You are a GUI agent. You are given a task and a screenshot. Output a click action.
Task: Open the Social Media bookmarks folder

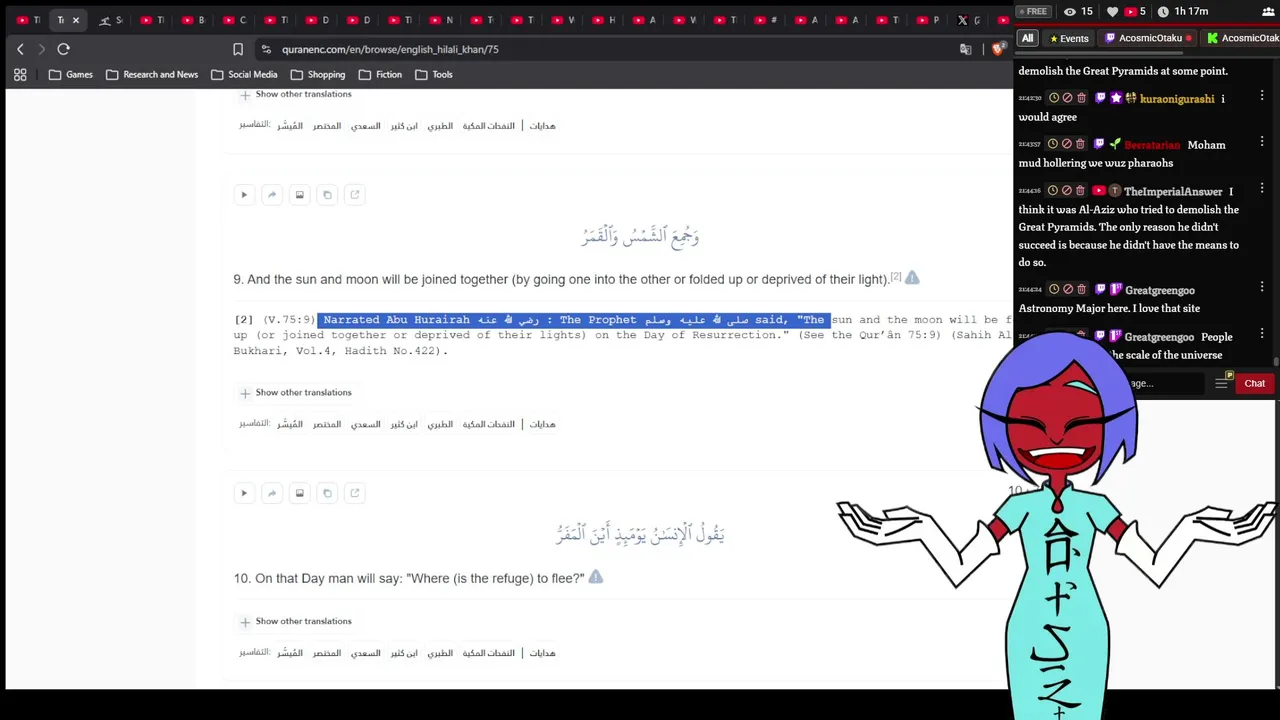[x=244, y=74]
